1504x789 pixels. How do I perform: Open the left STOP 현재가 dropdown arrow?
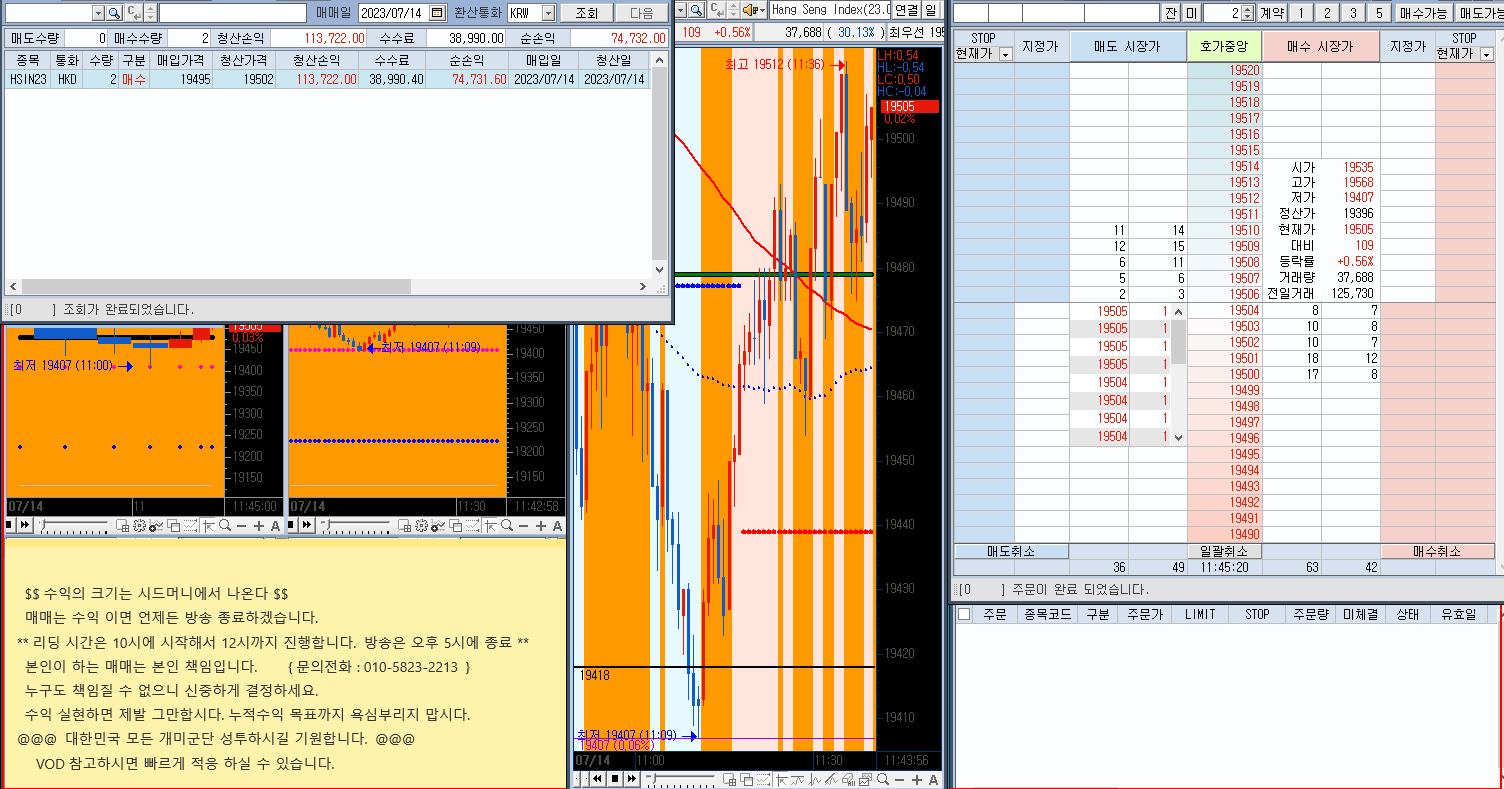[x=1005, y=53]
